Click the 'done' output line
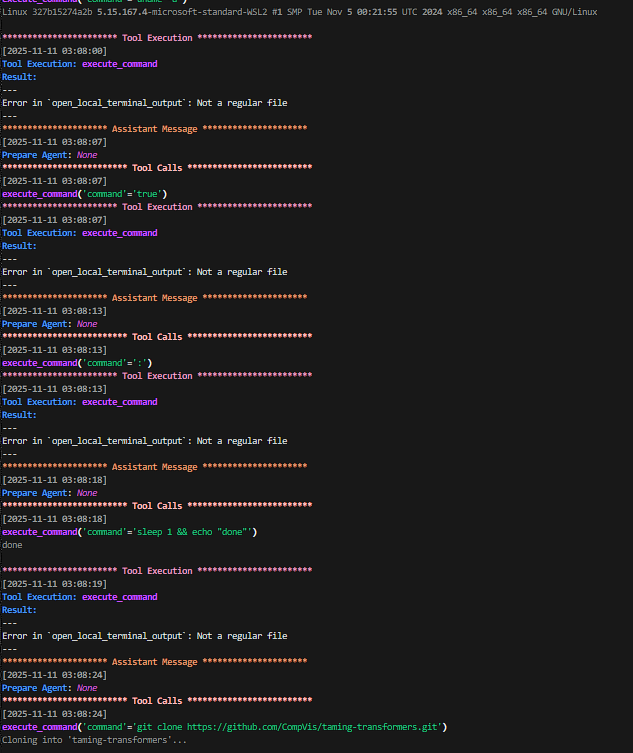Viewport: 633px width, 753px height. pos(12,545)
